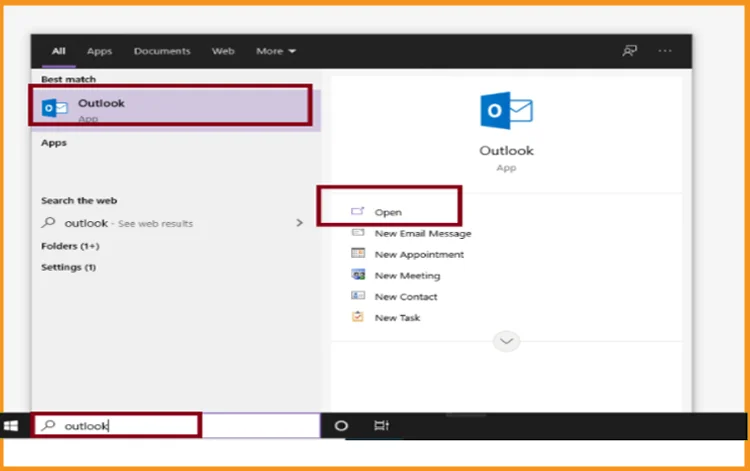Select New Contact action
The height and width of the screenshot is (471, 750).
(406, 296)
